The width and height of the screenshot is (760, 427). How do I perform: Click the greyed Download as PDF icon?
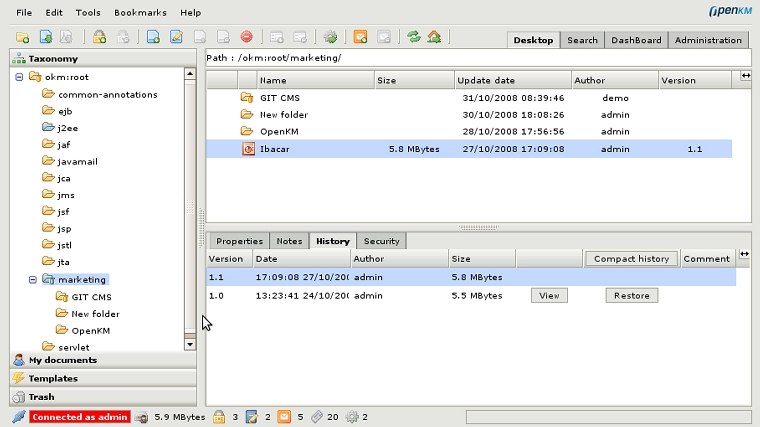(66, 37)
